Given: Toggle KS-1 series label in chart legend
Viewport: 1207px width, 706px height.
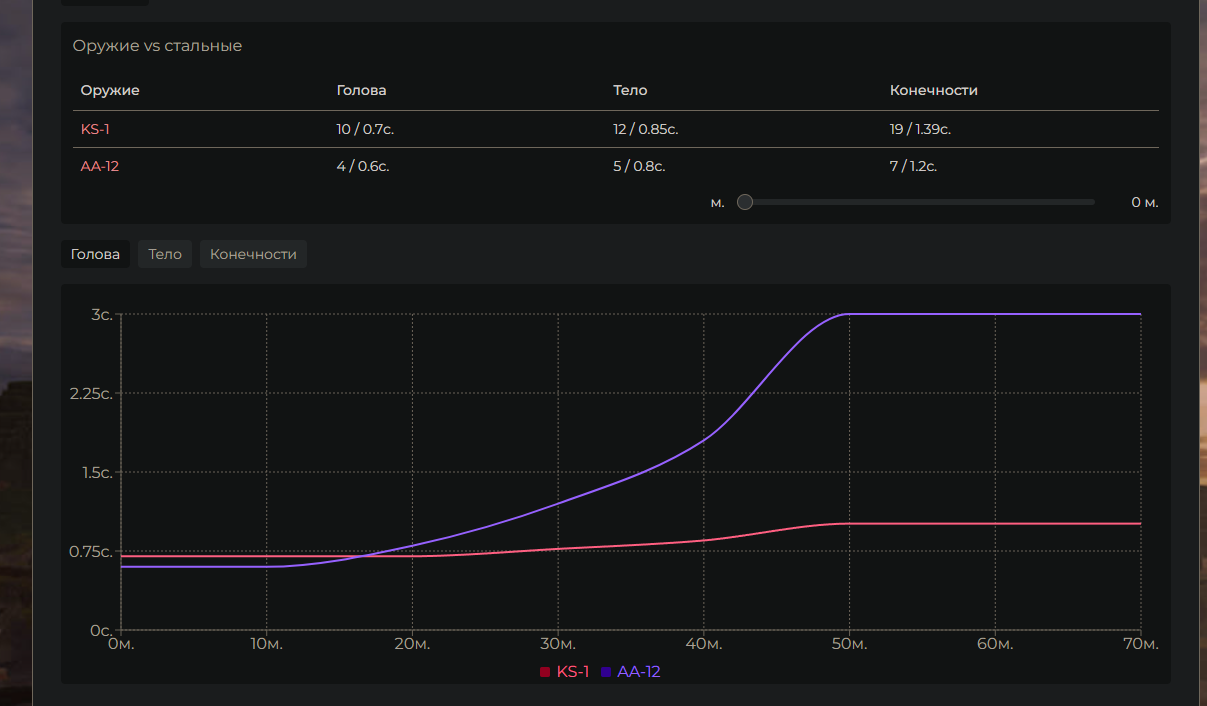Looking at the screenshot, I should (572, 672).
